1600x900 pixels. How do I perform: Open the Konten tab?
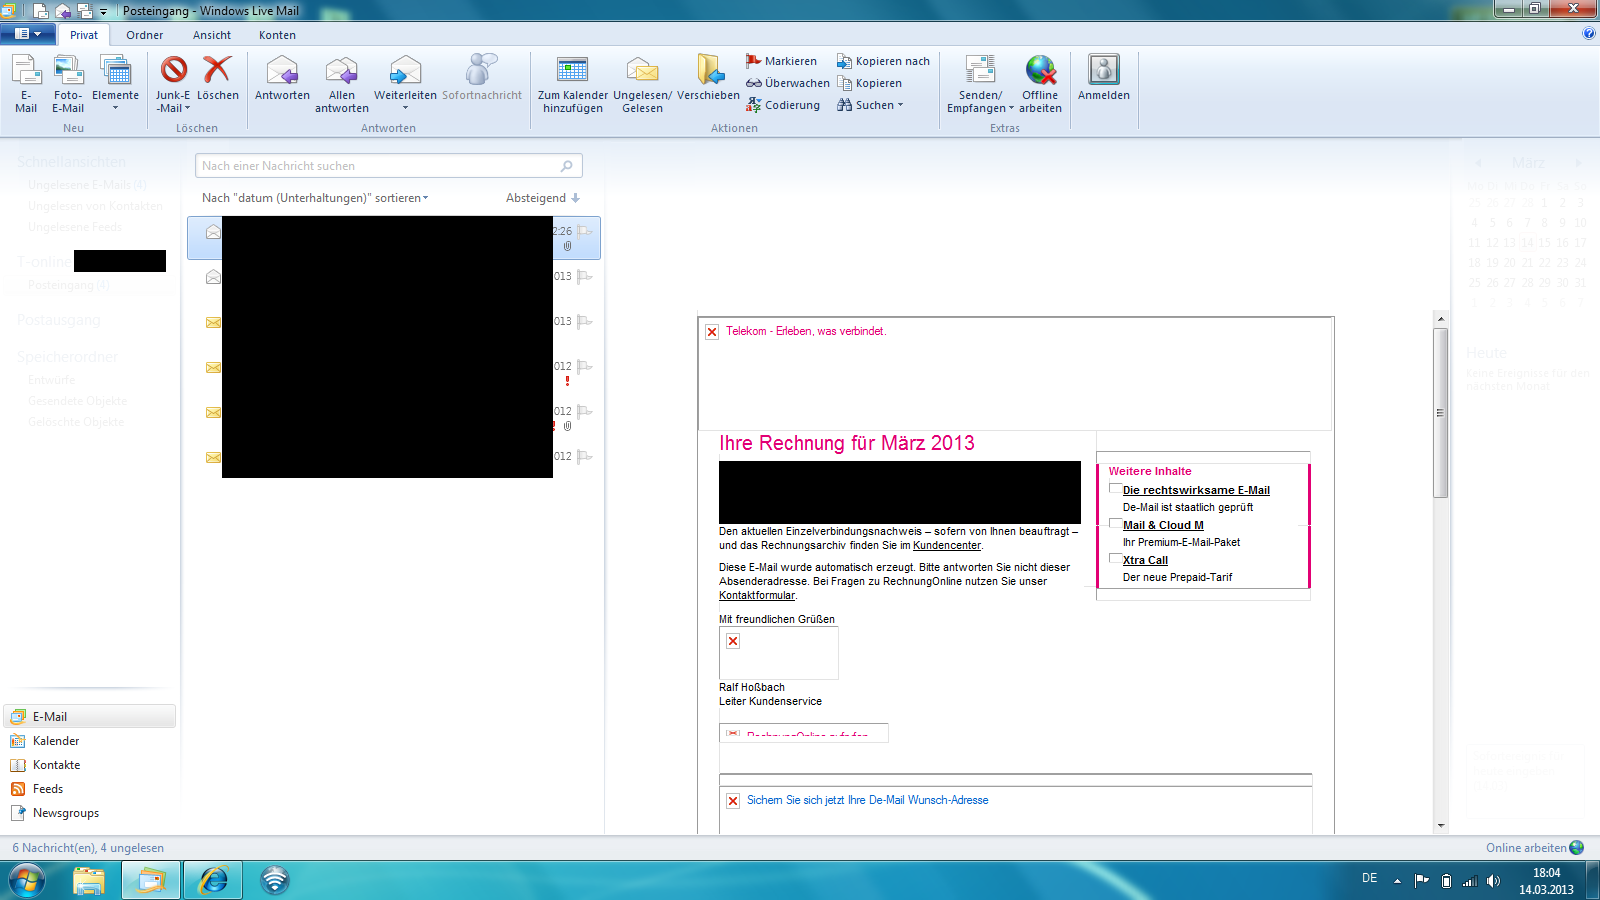click(277, 35)
